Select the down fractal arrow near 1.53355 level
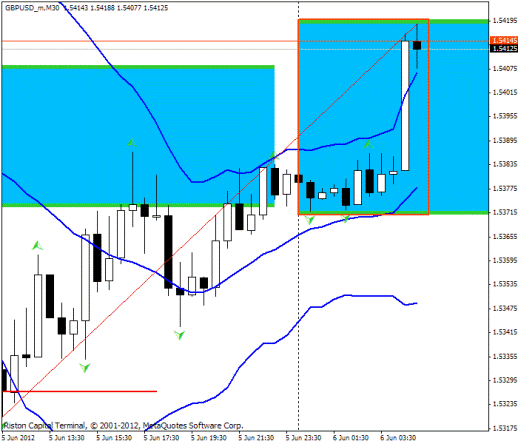The image size is (518, 444). (x=85, y=367)
